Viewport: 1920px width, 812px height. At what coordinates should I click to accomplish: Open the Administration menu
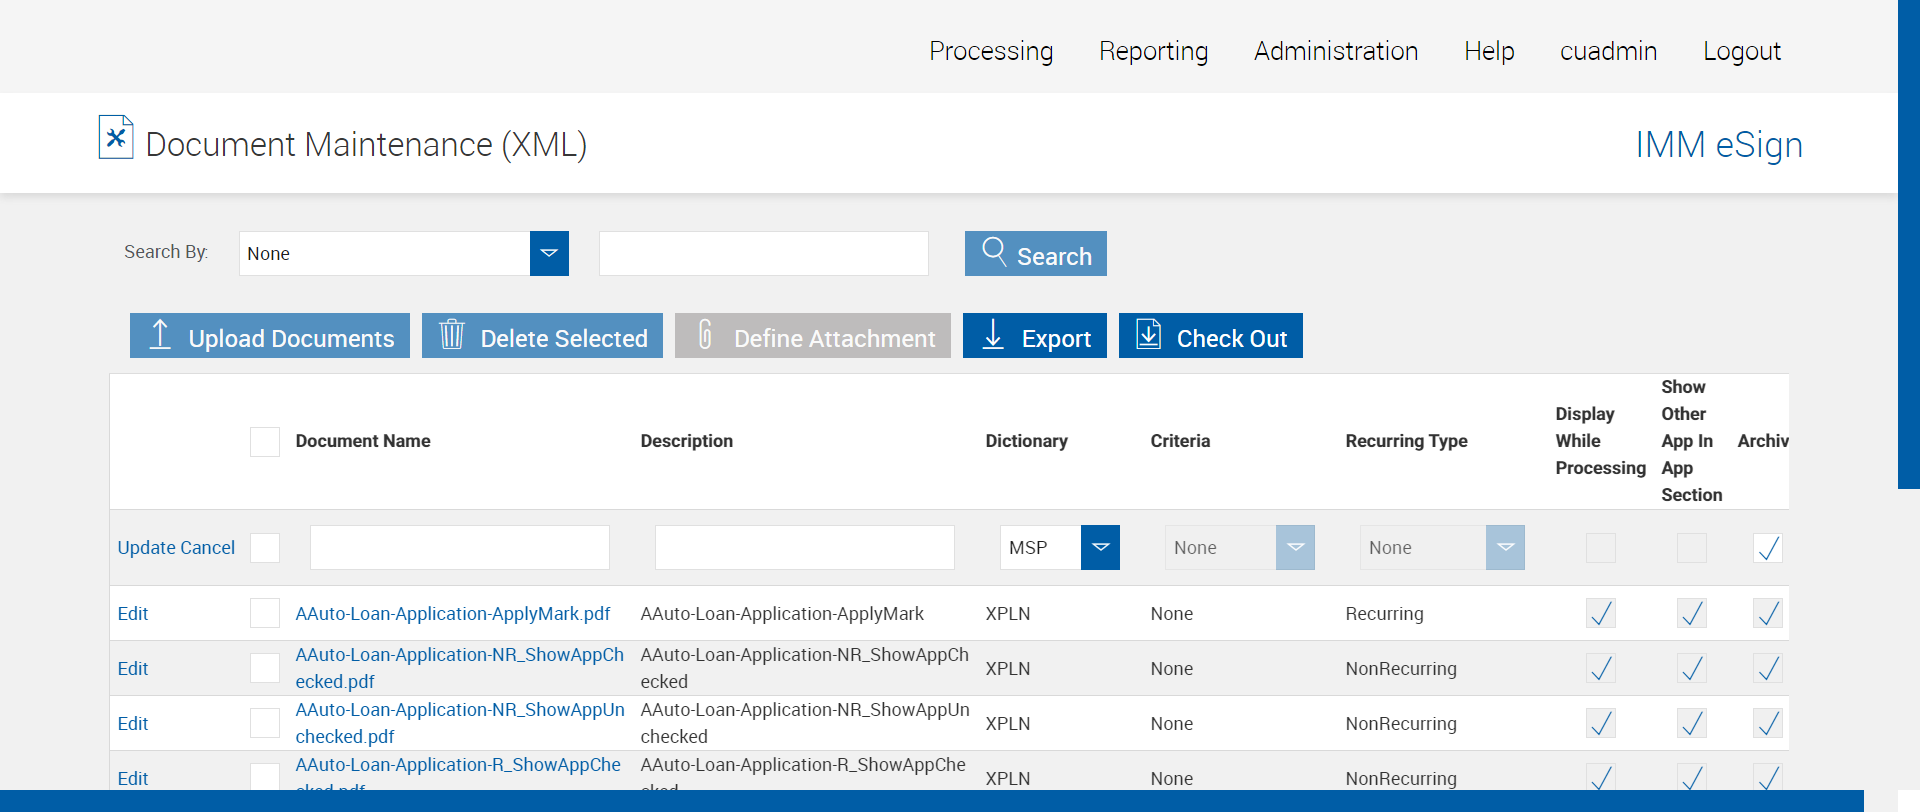click(1335, 51)
